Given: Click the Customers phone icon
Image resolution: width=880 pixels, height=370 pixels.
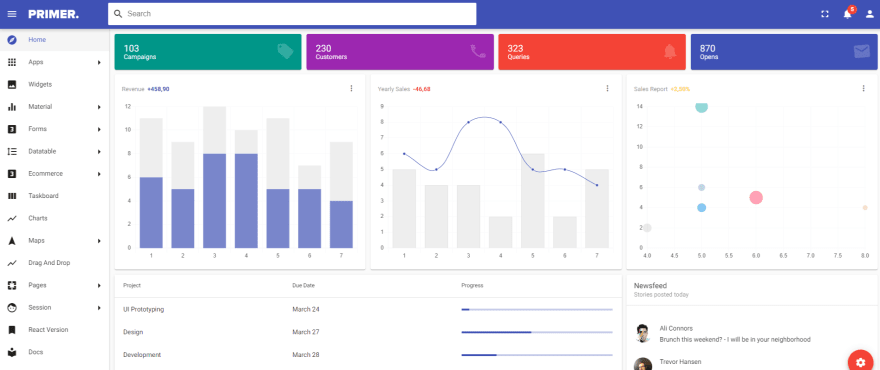Looking at the screenshot, I should pos(478,52).
